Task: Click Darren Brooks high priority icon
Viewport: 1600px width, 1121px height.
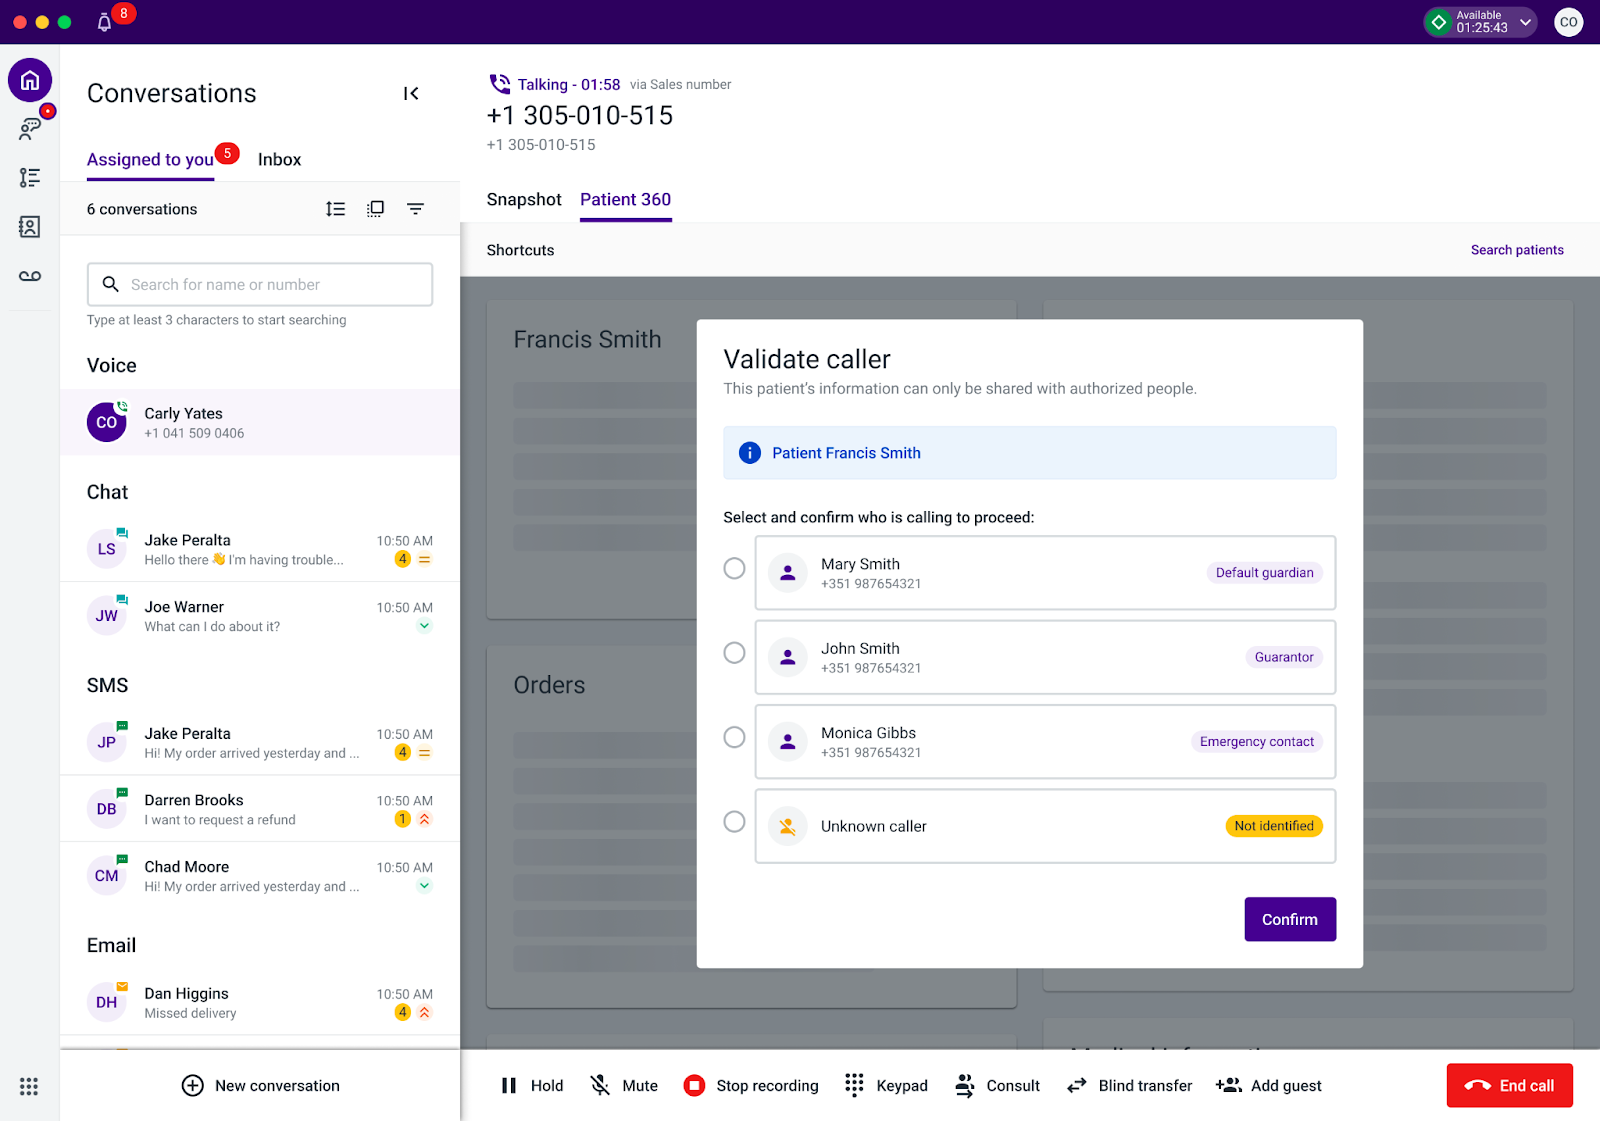Action: tap(424, 819)
